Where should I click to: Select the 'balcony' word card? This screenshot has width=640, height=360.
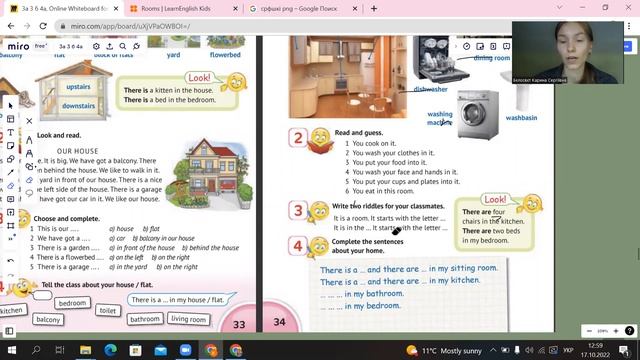click(x=48, y=319)
